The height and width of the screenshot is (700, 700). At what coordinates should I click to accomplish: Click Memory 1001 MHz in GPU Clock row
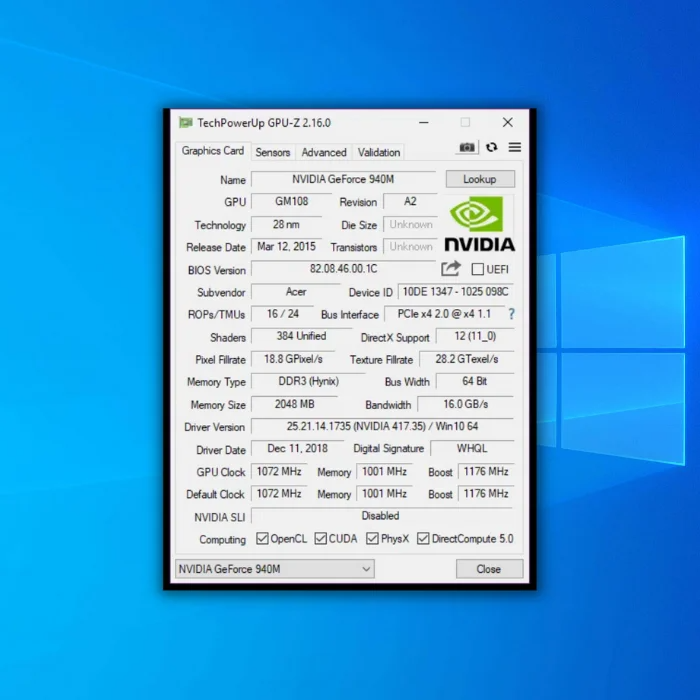384,471
